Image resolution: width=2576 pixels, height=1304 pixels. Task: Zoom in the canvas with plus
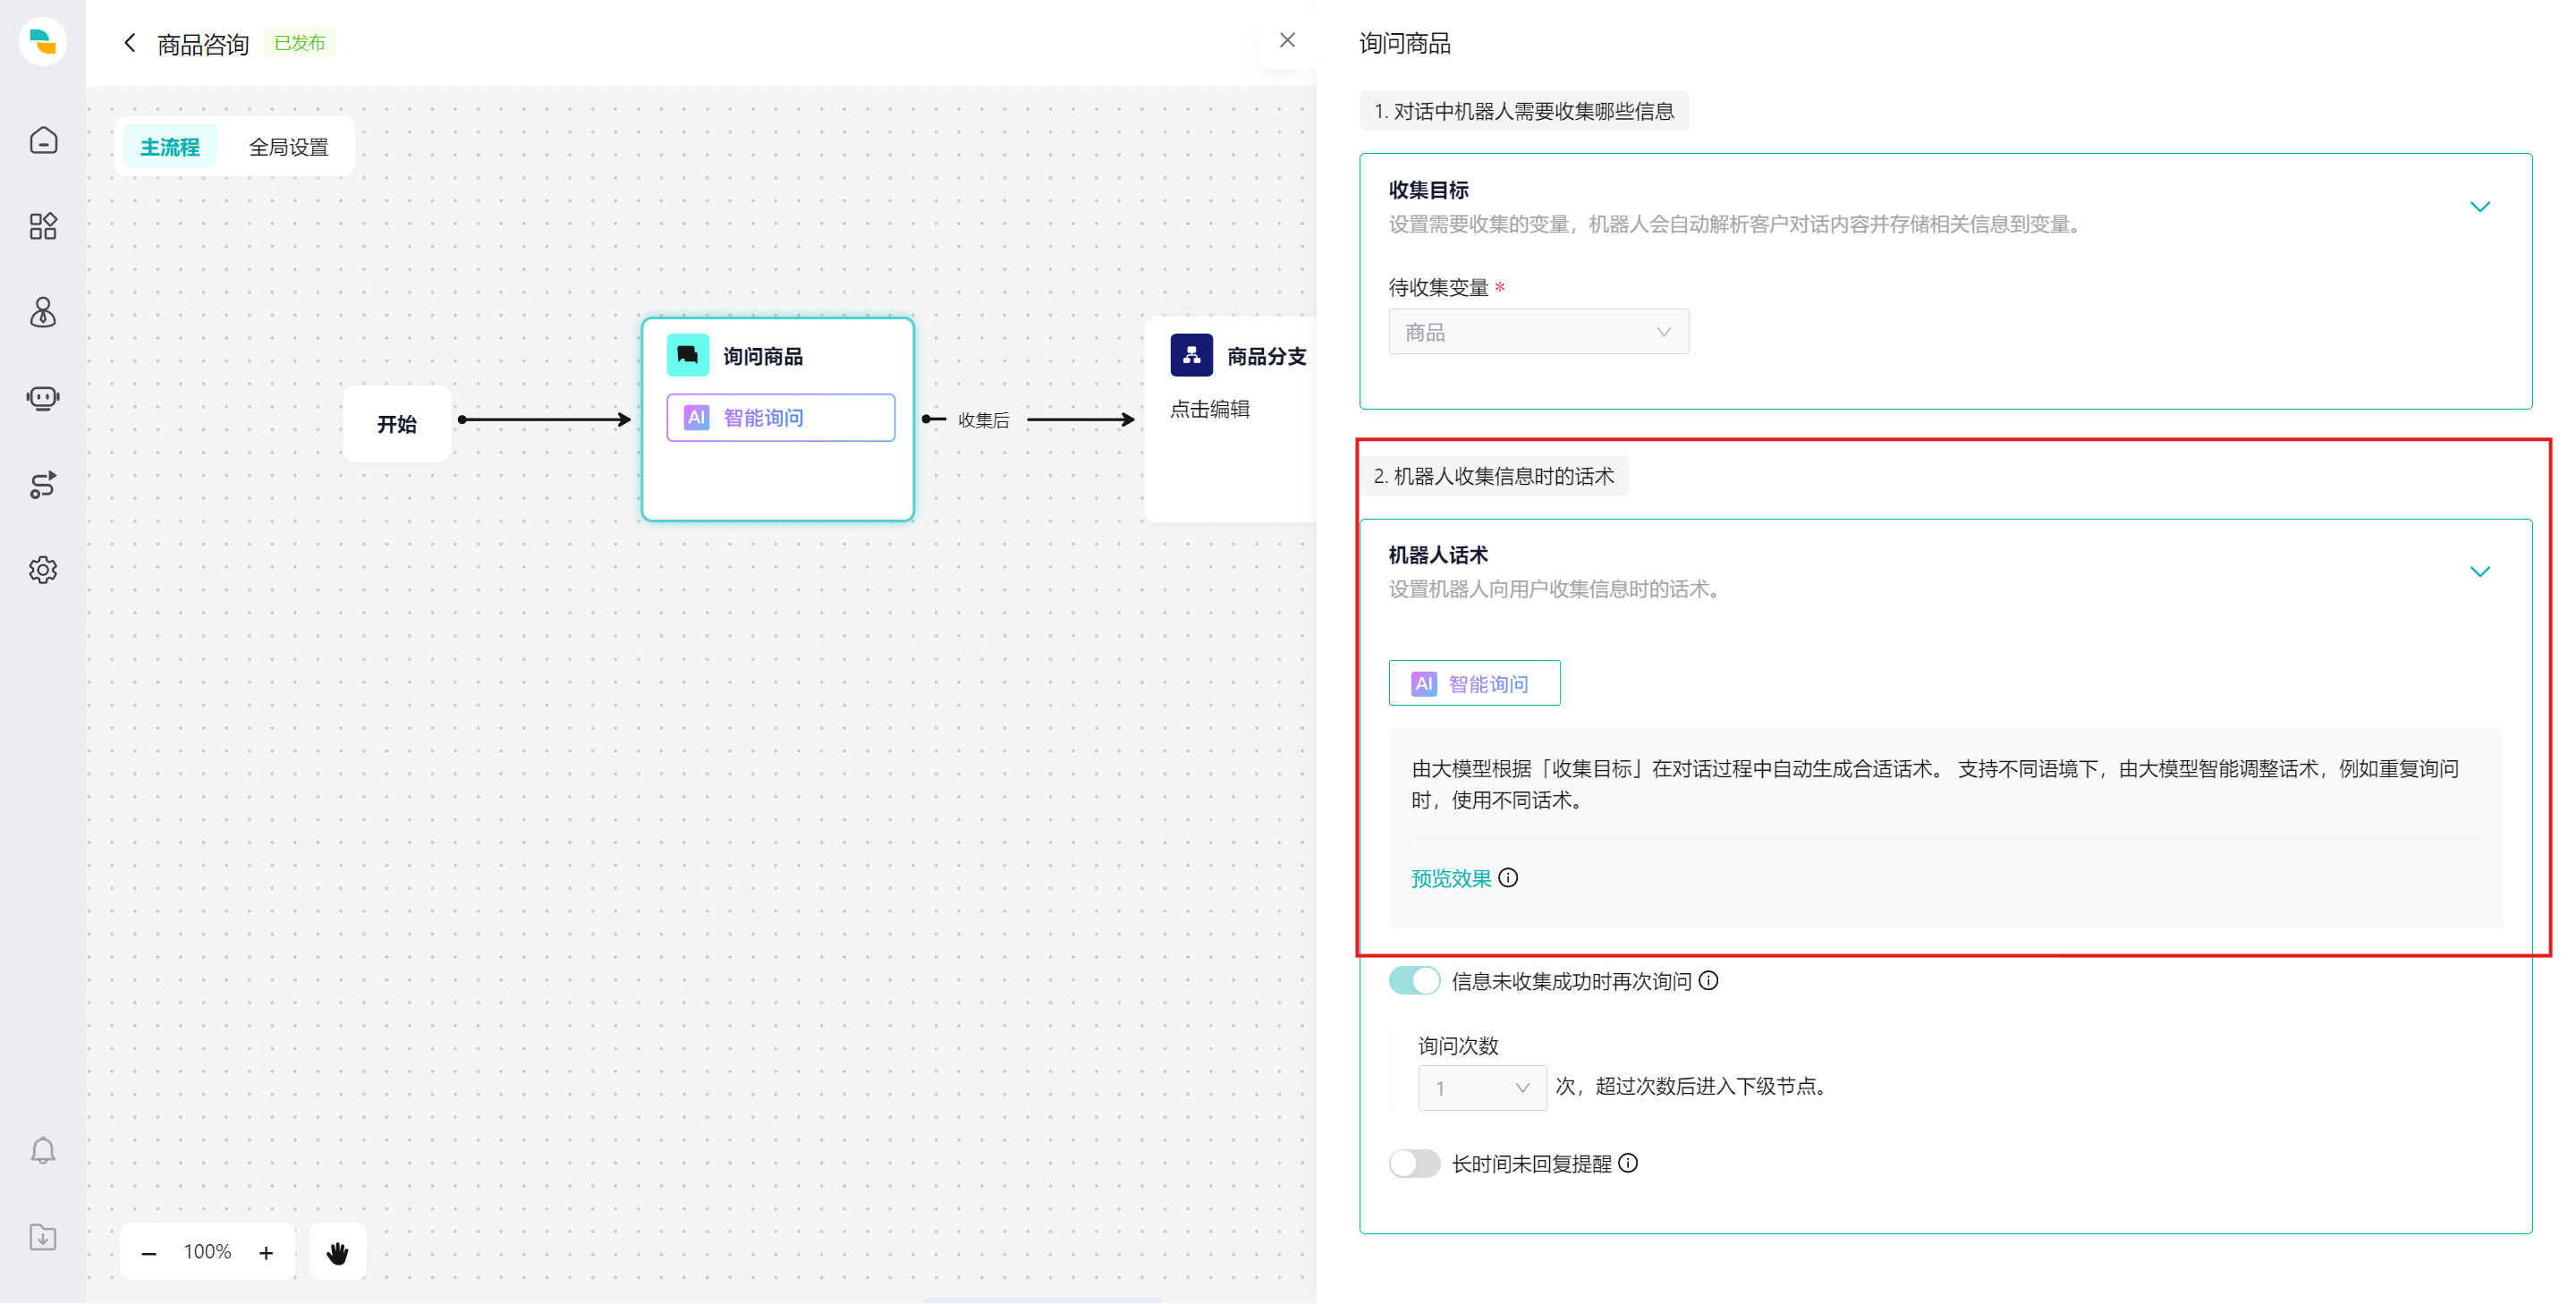click(x=266, y=1253)
